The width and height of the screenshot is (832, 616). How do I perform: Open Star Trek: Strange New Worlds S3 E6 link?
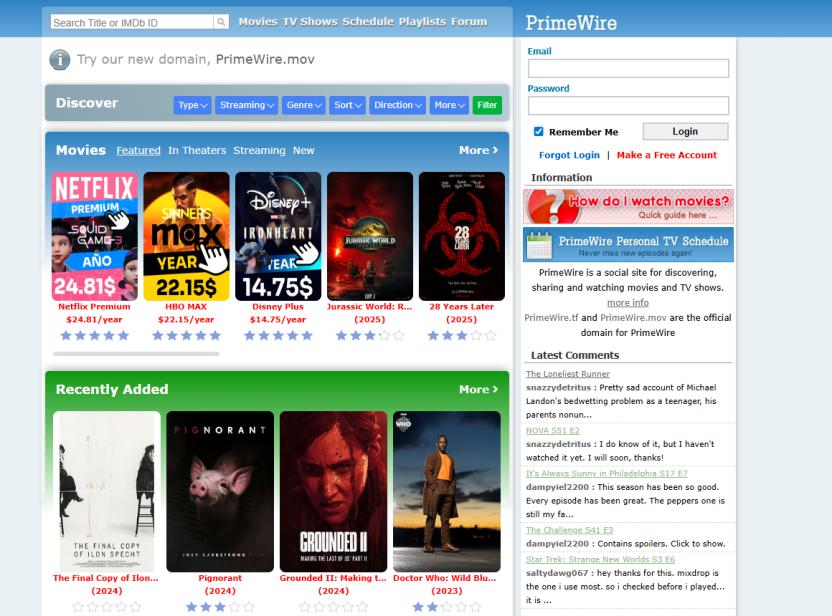[x=600, y=560]
